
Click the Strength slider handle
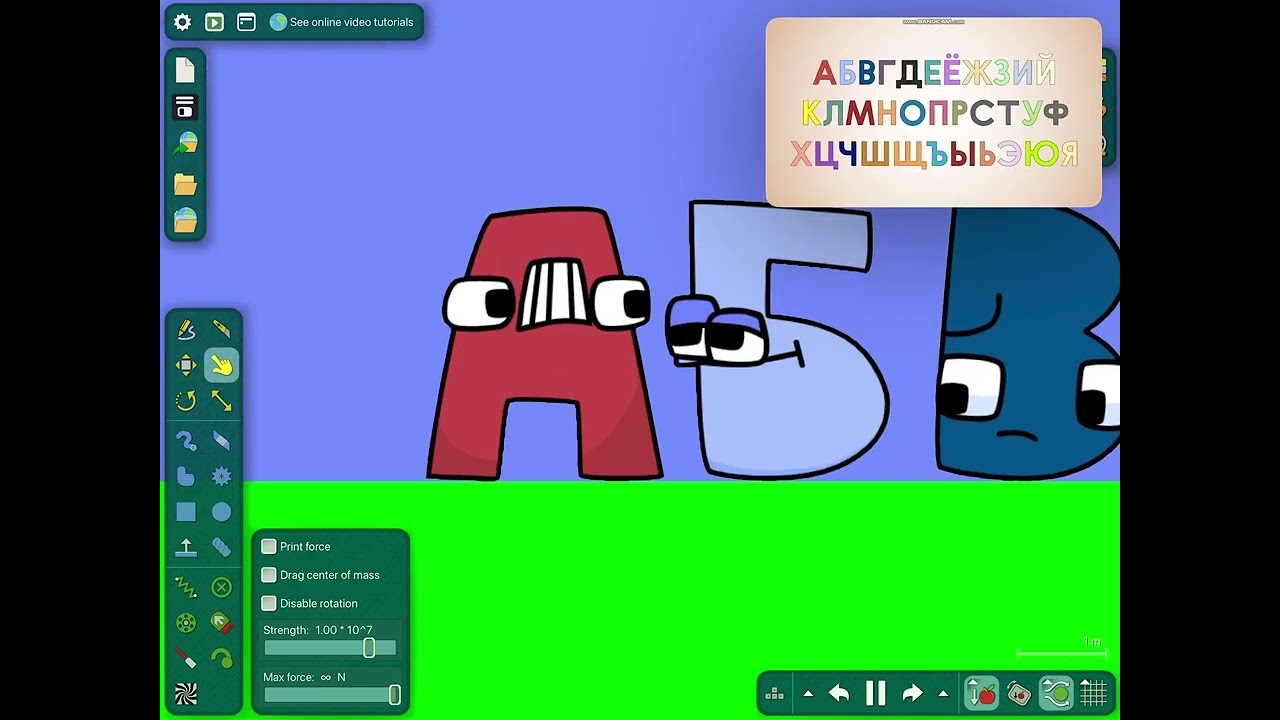369,648
